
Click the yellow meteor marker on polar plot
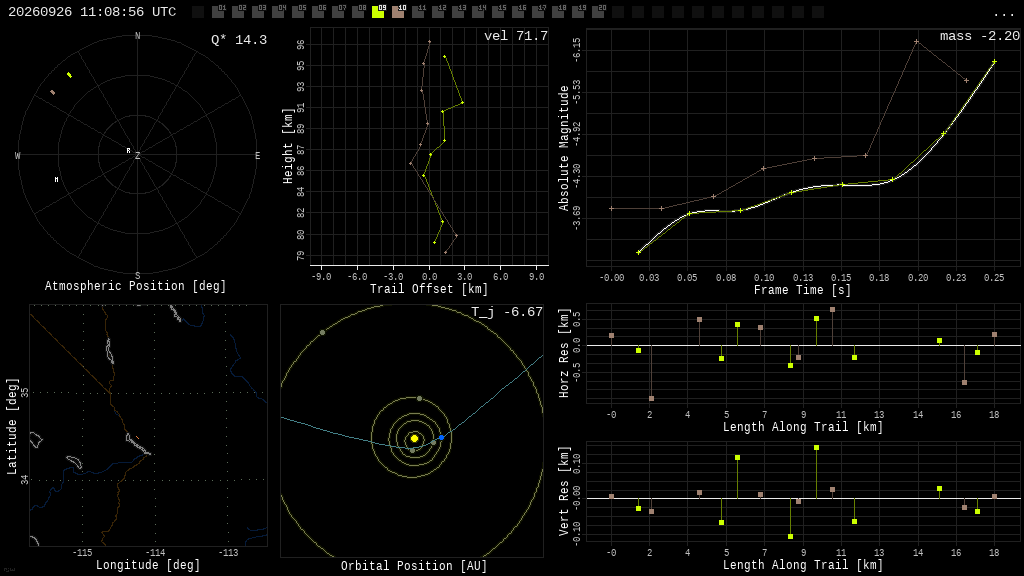click(69, 75)
